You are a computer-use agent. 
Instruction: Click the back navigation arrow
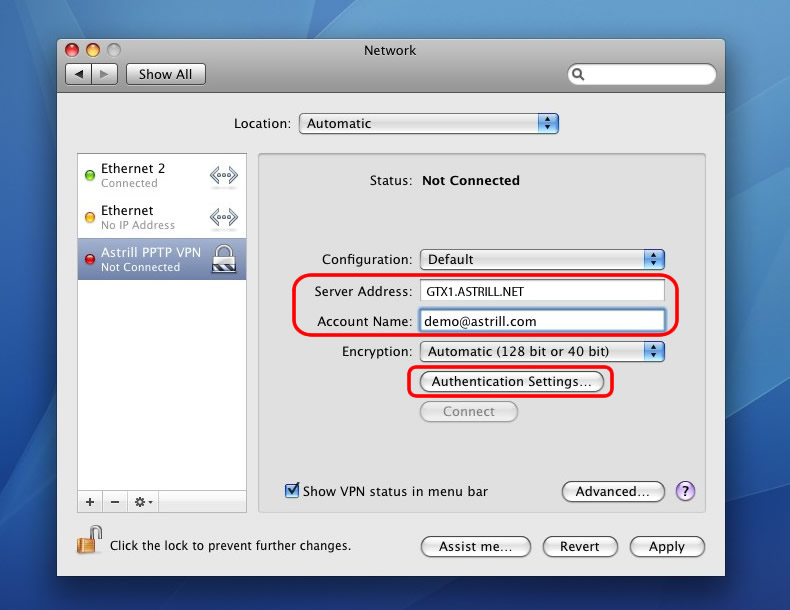coord(79,74)
